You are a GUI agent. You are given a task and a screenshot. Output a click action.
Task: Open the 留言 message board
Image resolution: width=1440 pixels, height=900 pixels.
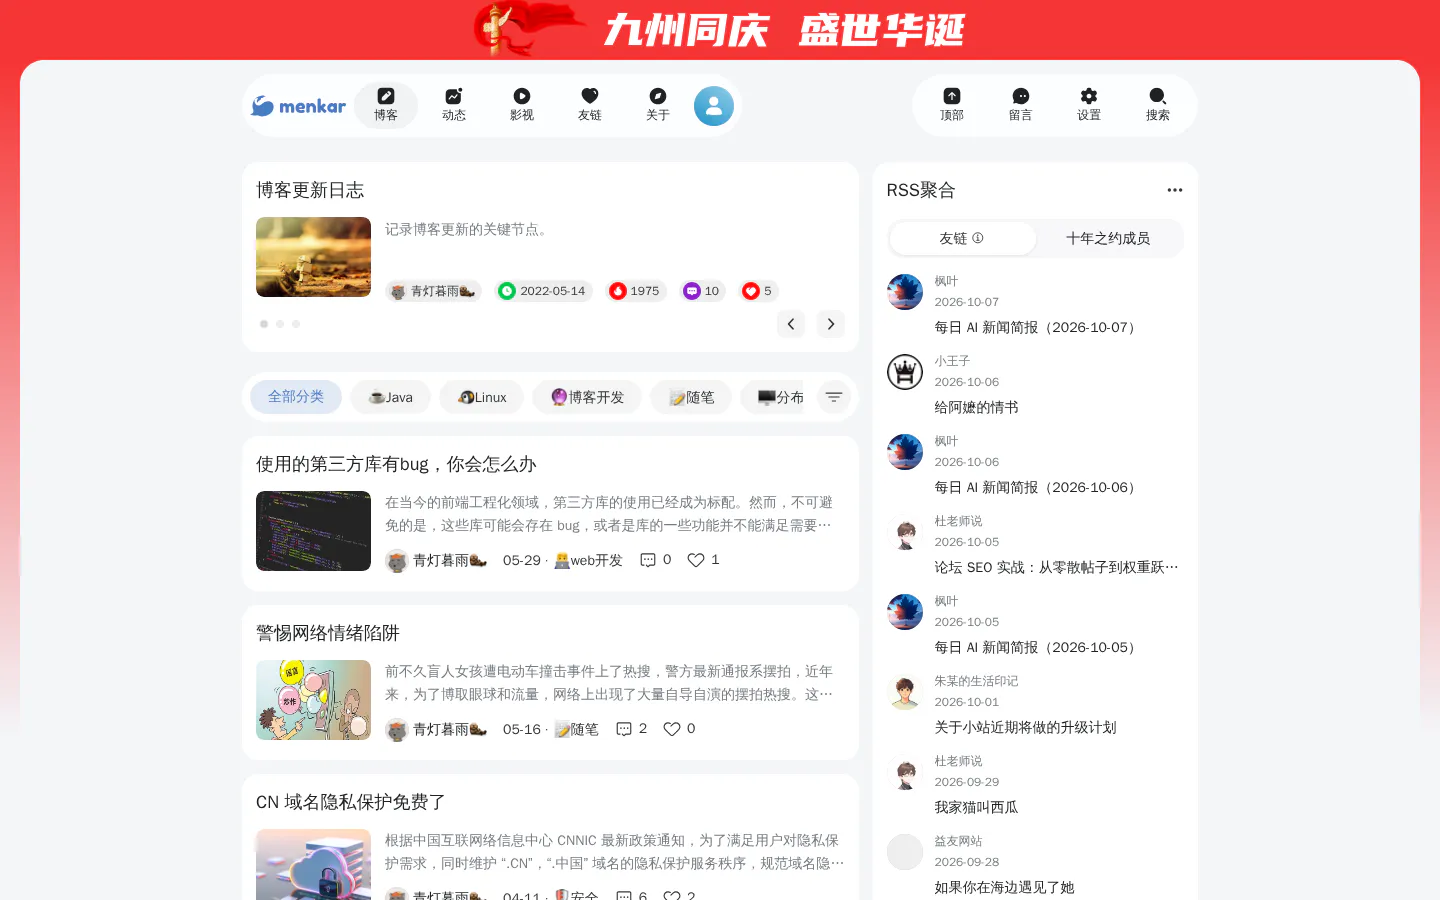[1020, 105]
